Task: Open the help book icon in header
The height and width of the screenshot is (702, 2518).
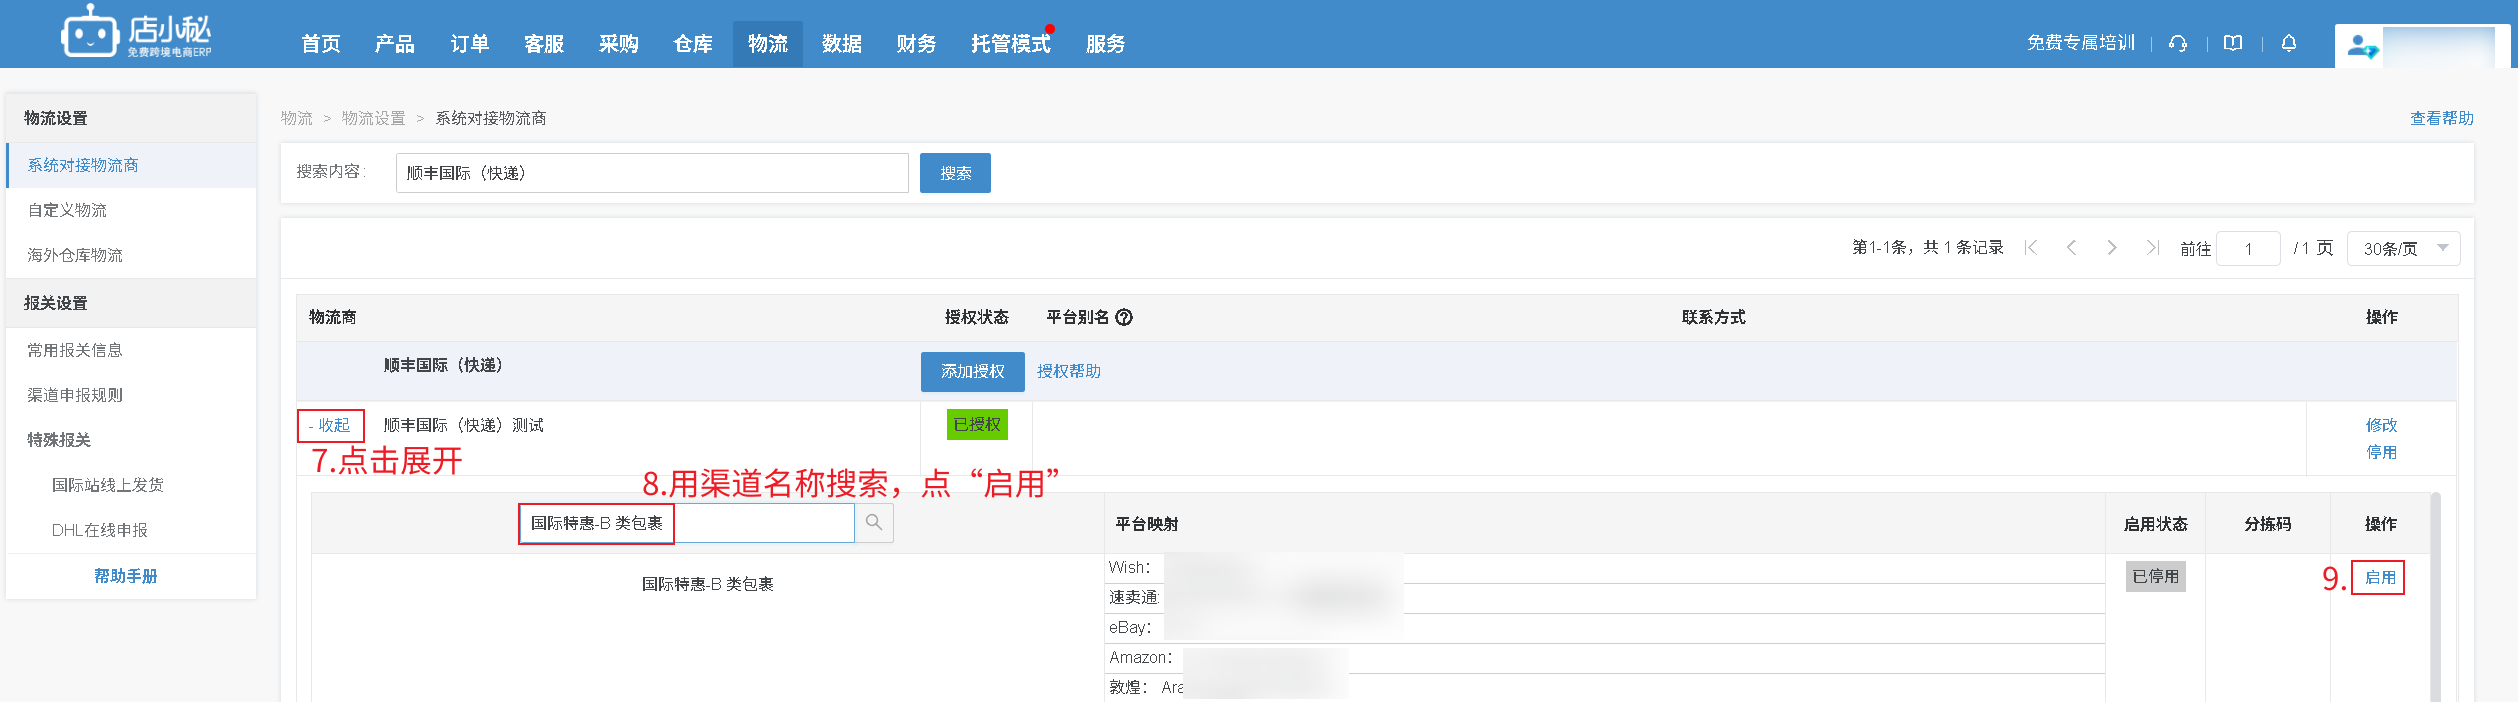Action: [2233, 43]
